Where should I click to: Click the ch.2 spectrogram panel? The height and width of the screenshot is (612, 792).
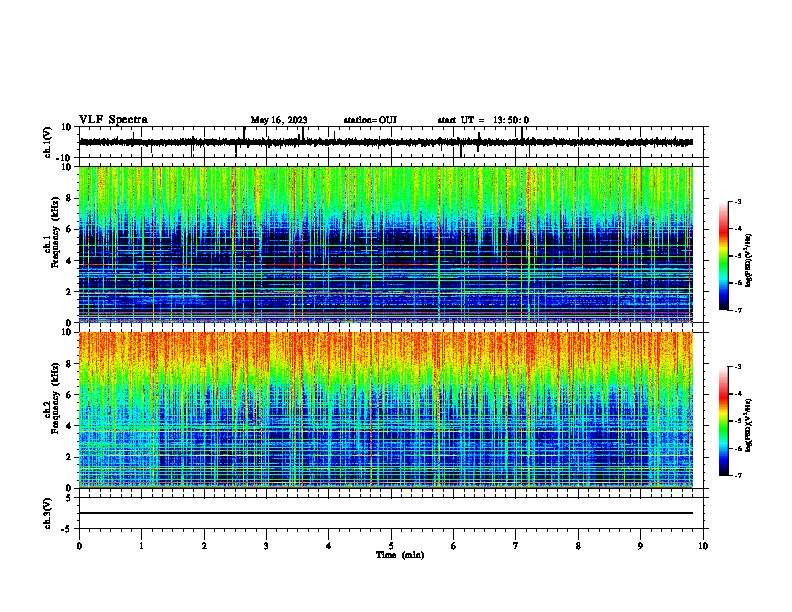386,410
